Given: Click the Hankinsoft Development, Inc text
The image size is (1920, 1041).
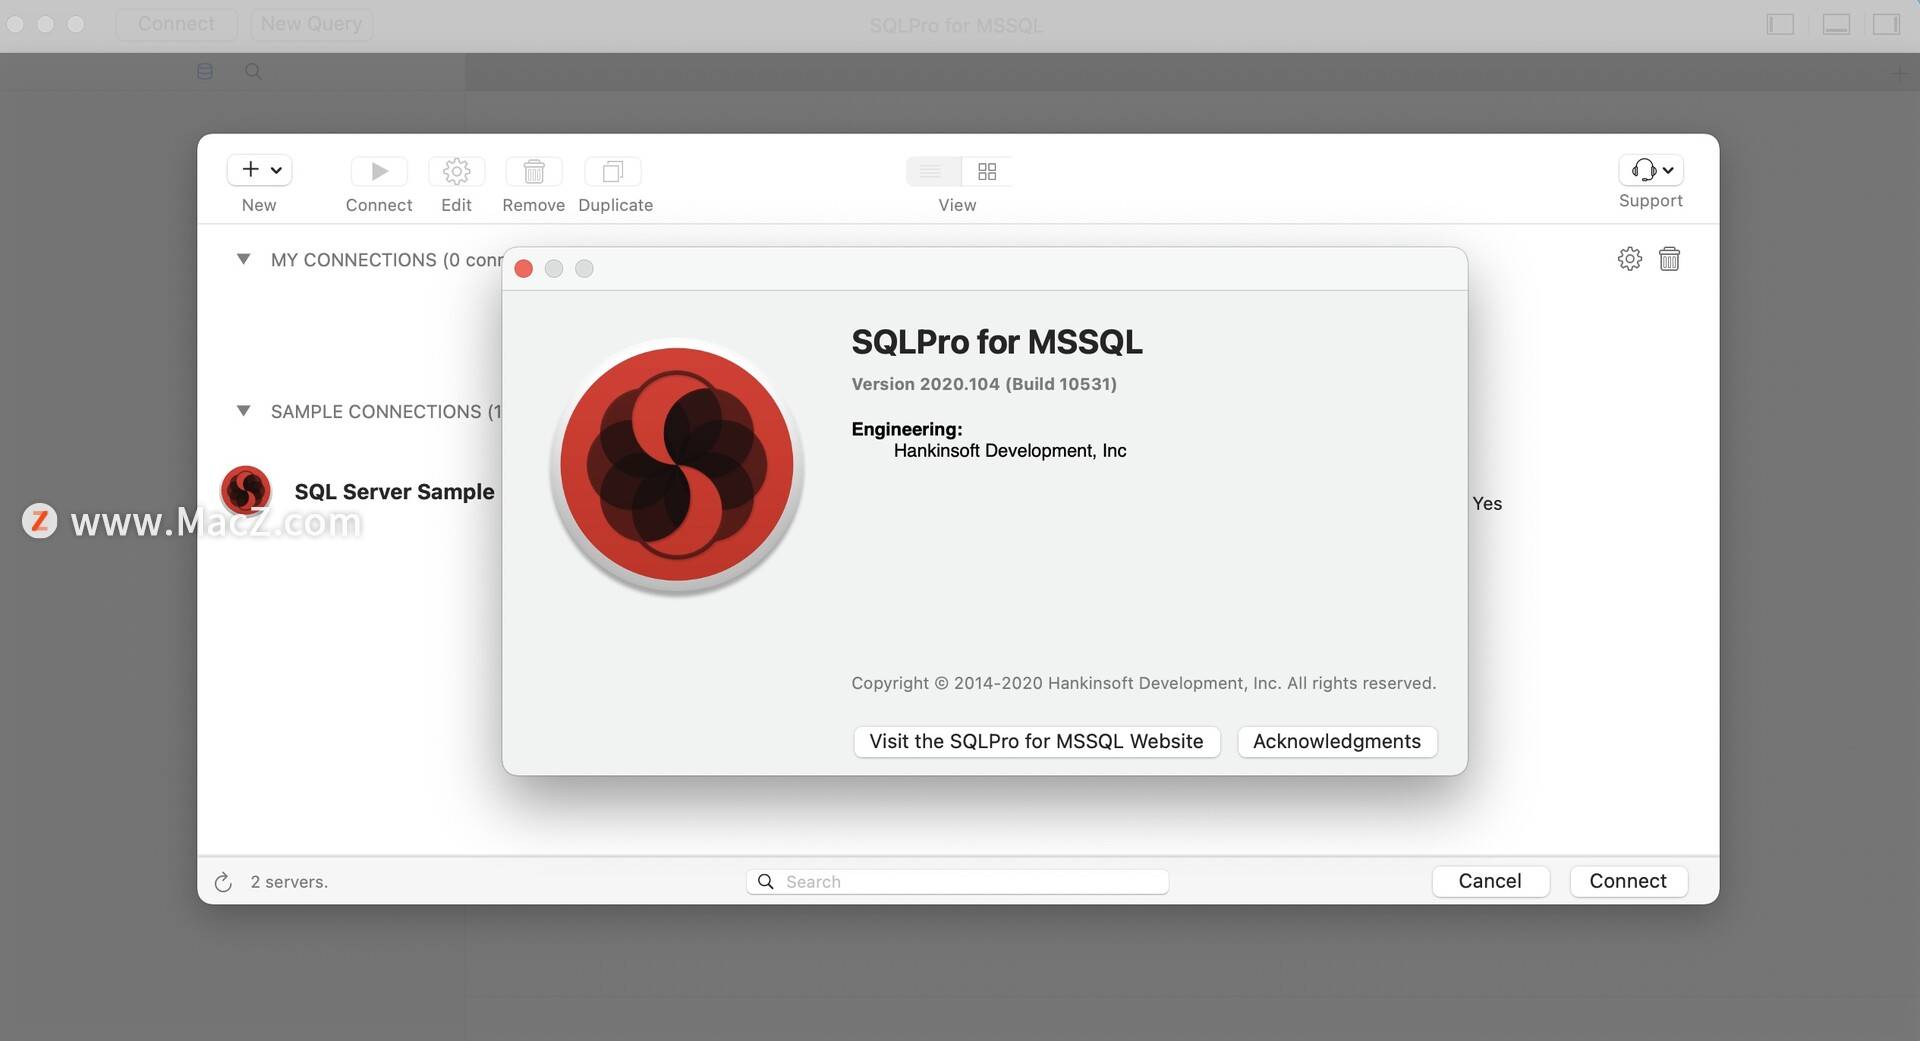Looking at the screenshot, I should click(x=1010, y=451).
